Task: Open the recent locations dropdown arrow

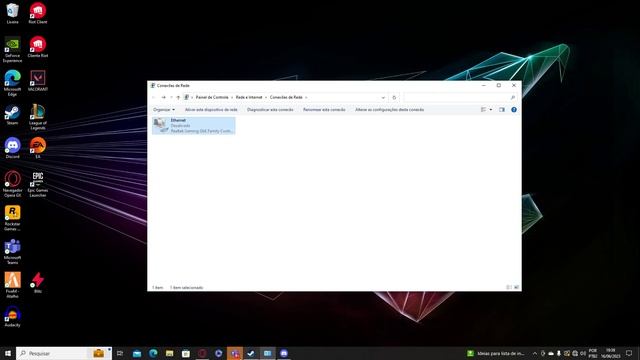Action: pos(171,98)
